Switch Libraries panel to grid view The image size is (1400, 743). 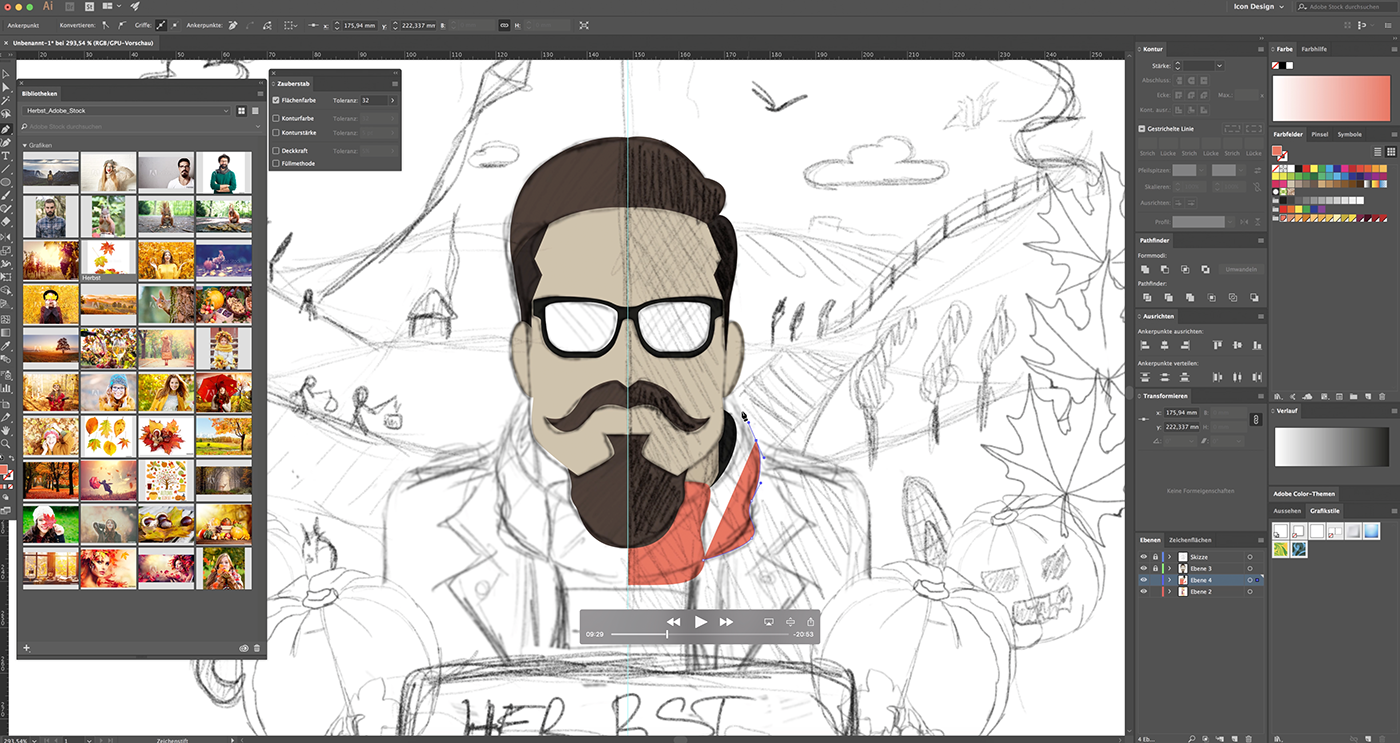[242, 111]
